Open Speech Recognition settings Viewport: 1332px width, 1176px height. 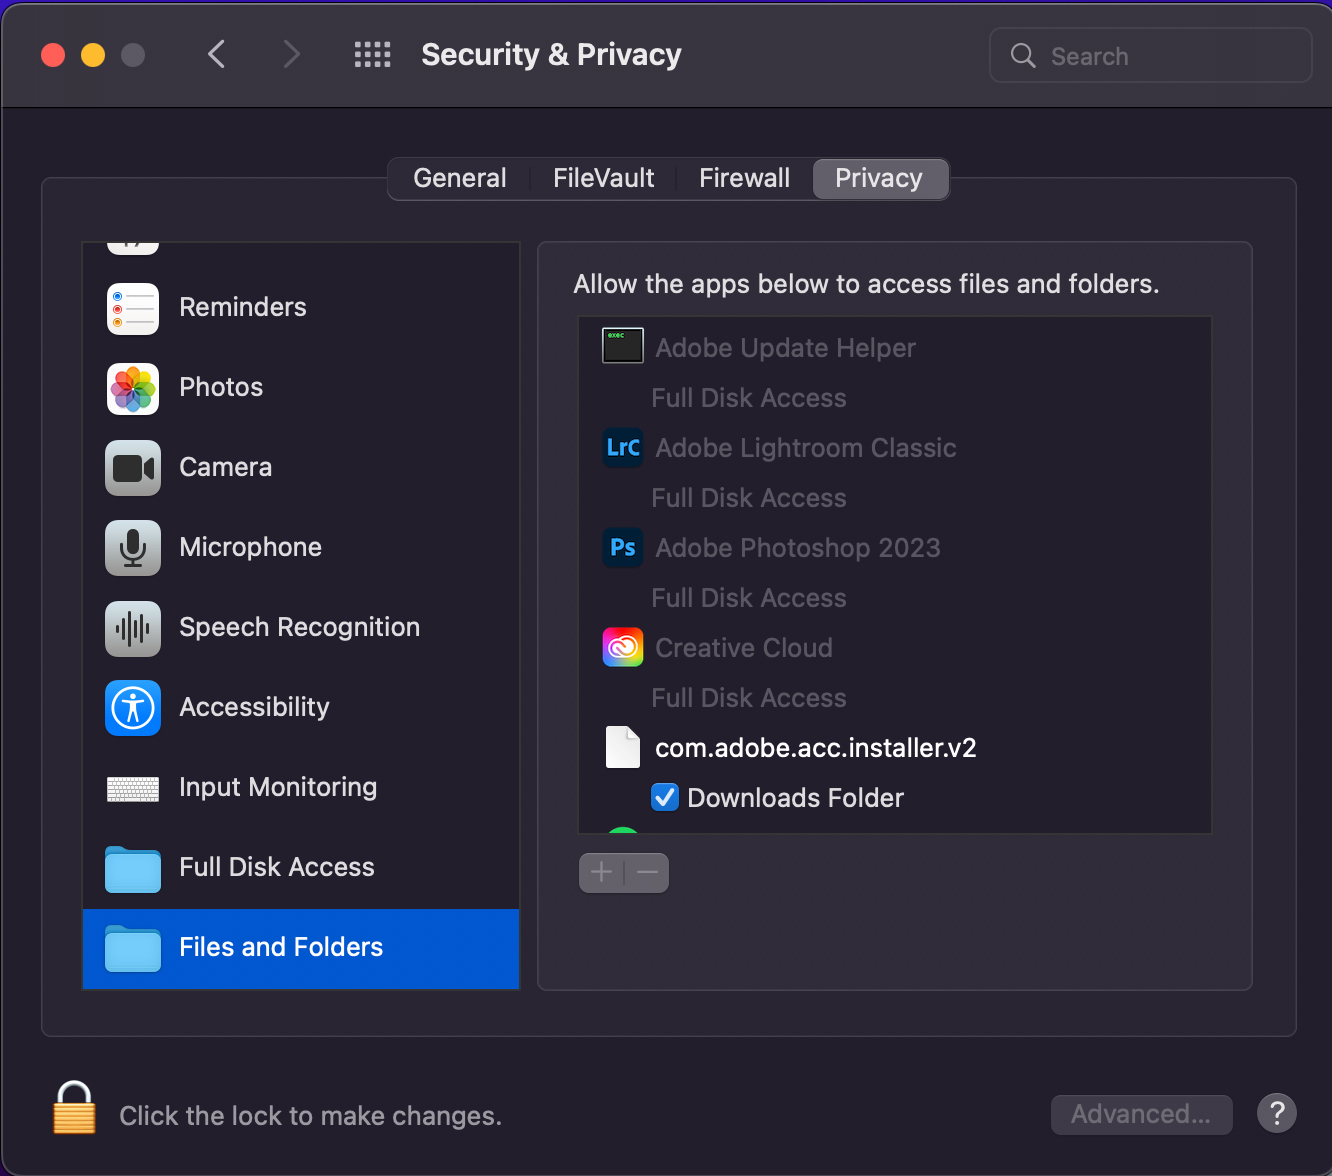(x=132, y=628)
